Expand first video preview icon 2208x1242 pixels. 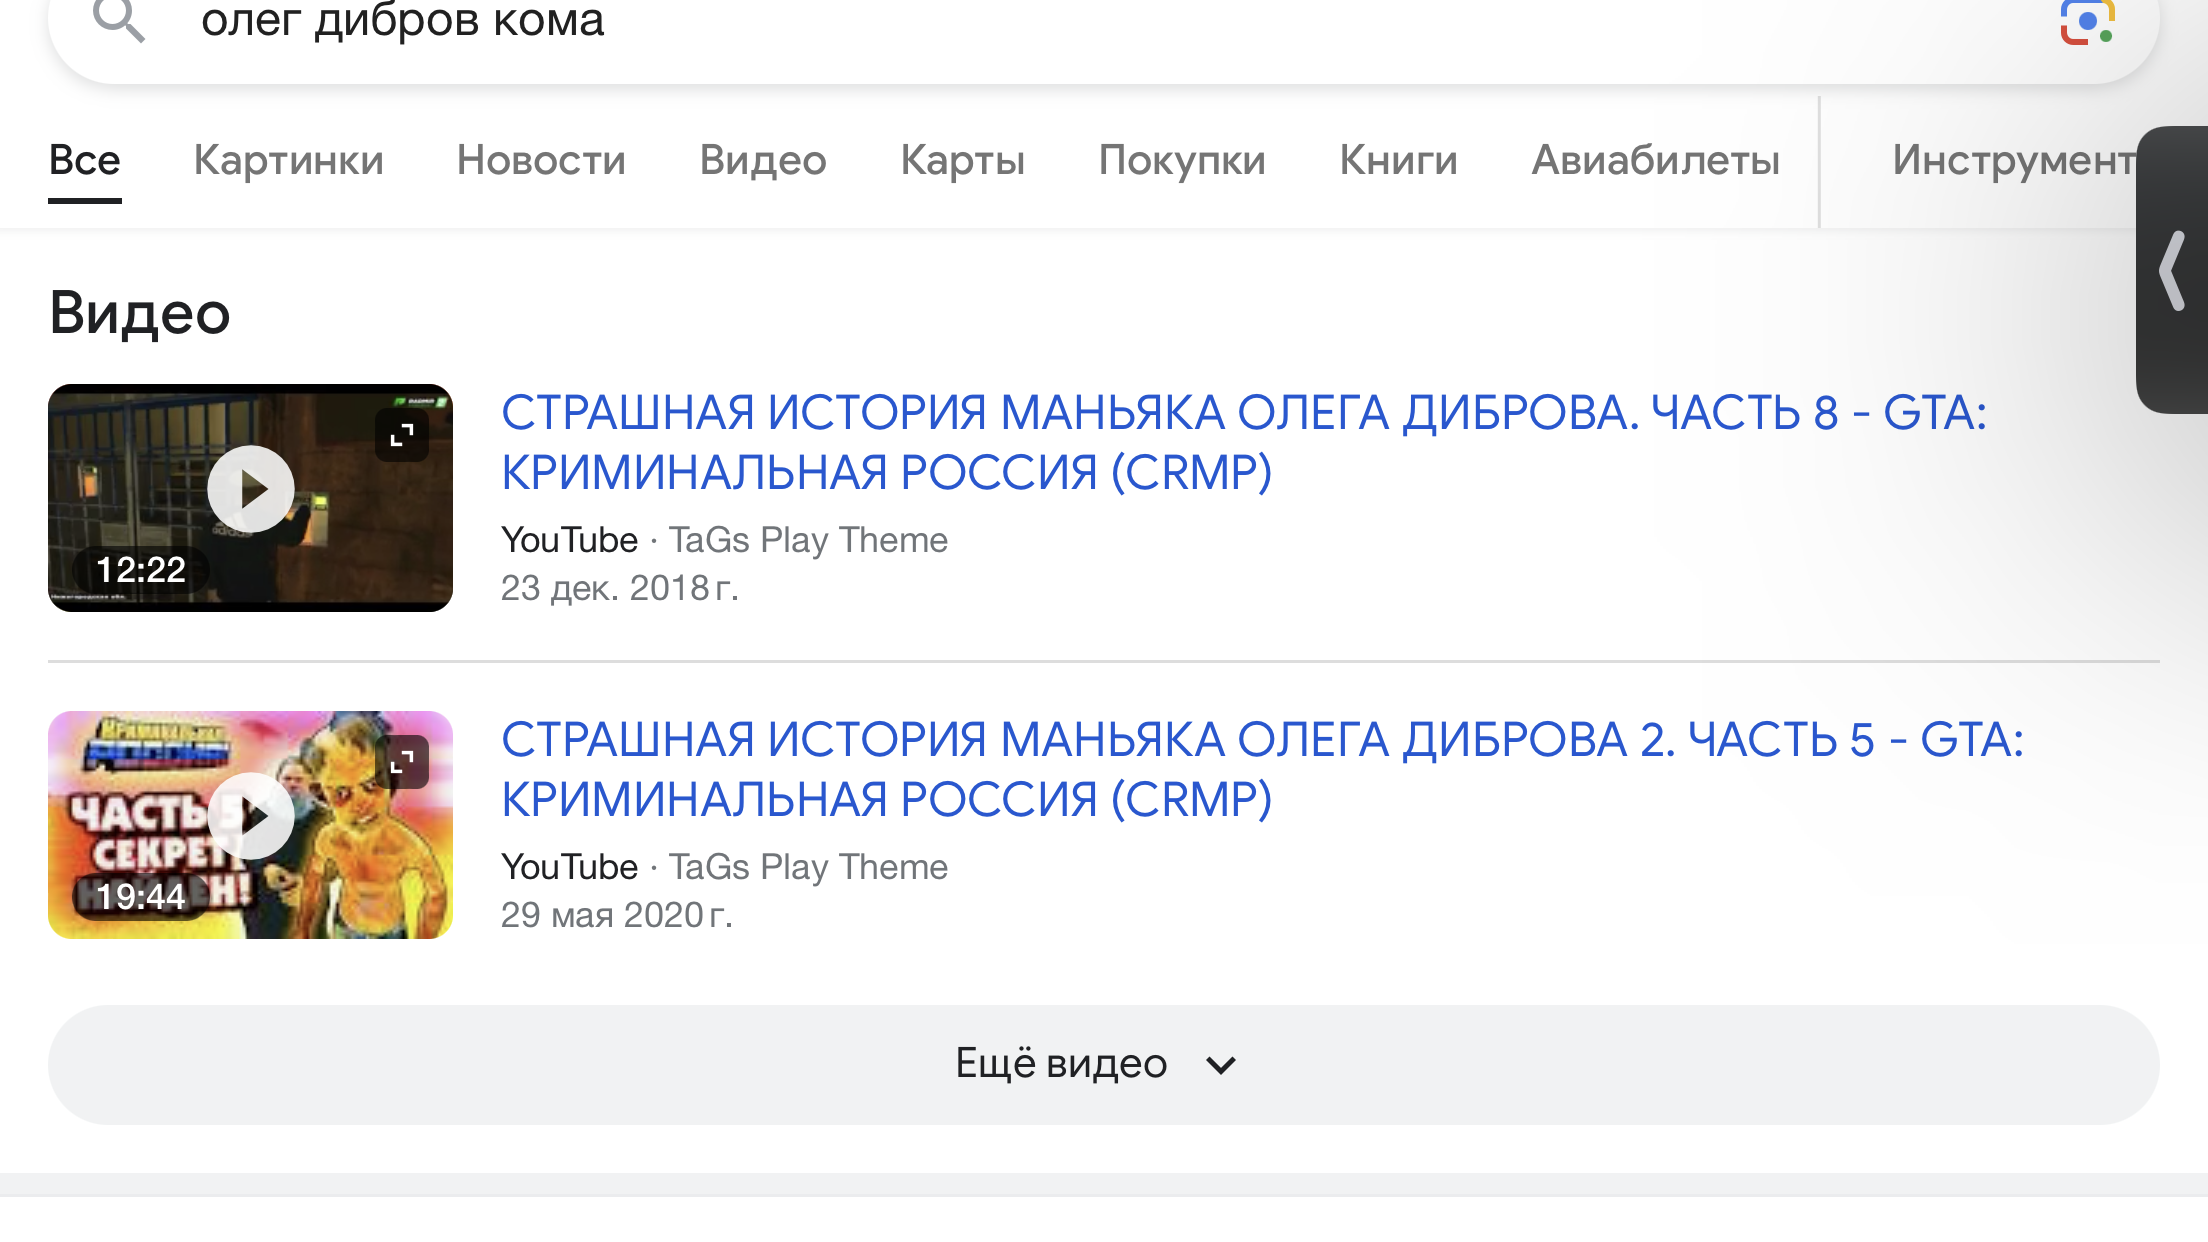click(x=402, y=435)
